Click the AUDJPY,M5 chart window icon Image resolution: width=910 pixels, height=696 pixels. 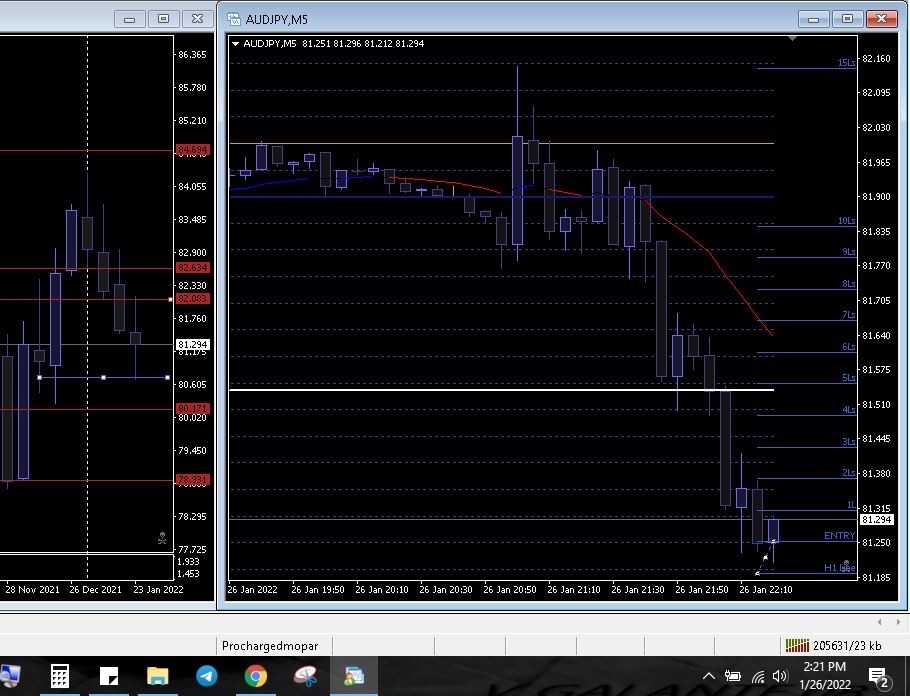[234, 19]
